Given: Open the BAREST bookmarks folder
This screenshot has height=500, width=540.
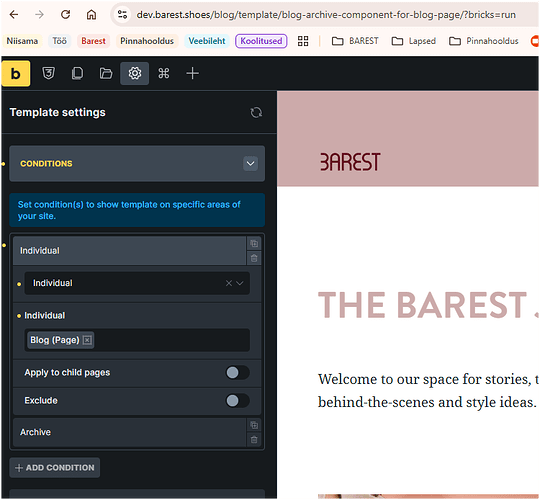Looking at the screenshot, I should pyautogui.click(x=355, y=41).
